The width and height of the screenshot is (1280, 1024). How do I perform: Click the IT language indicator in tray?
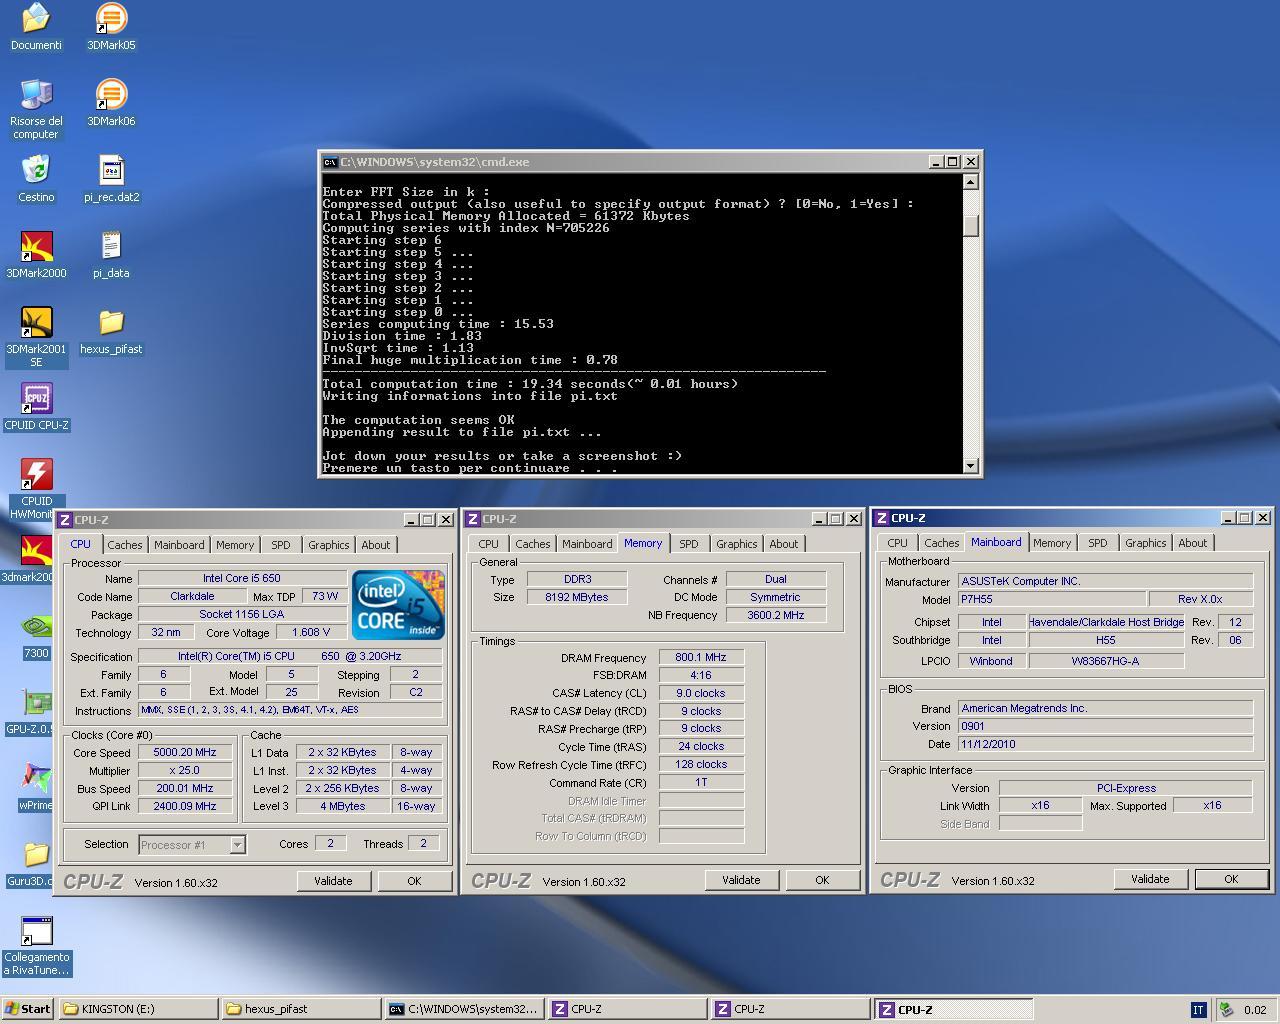coord(1198,1010)
